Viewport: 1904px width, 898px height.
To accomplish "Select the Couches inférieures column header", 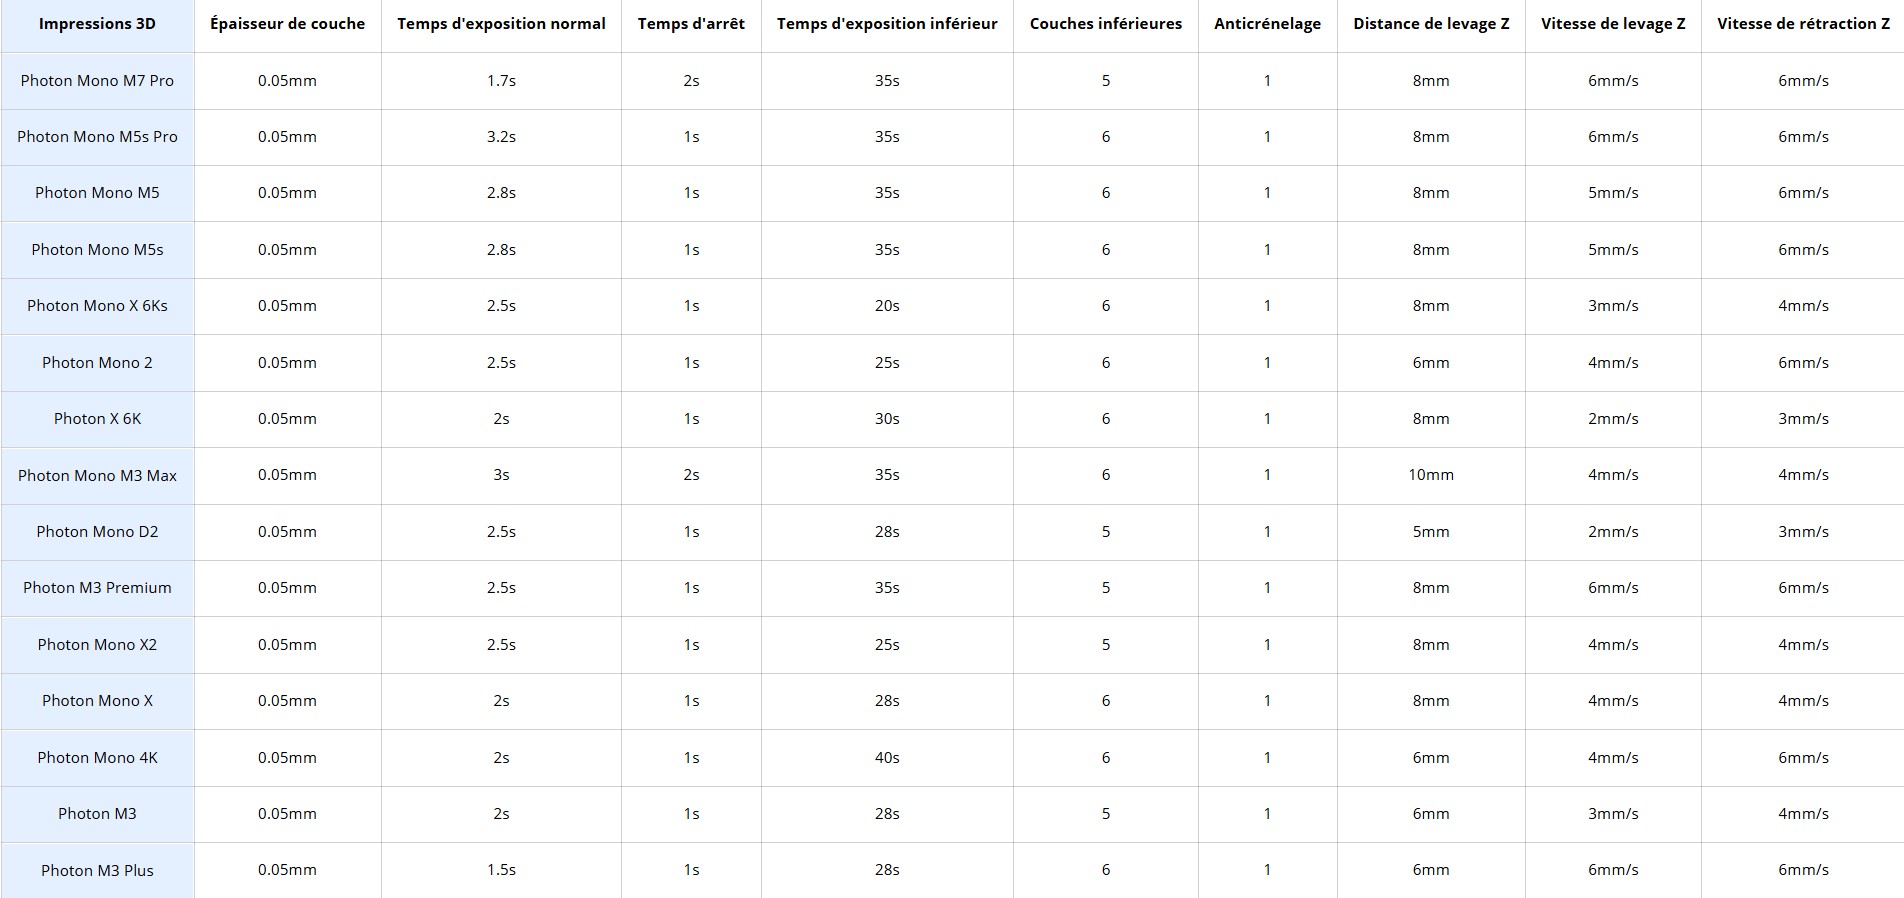I will click(x=1105, y=24).
